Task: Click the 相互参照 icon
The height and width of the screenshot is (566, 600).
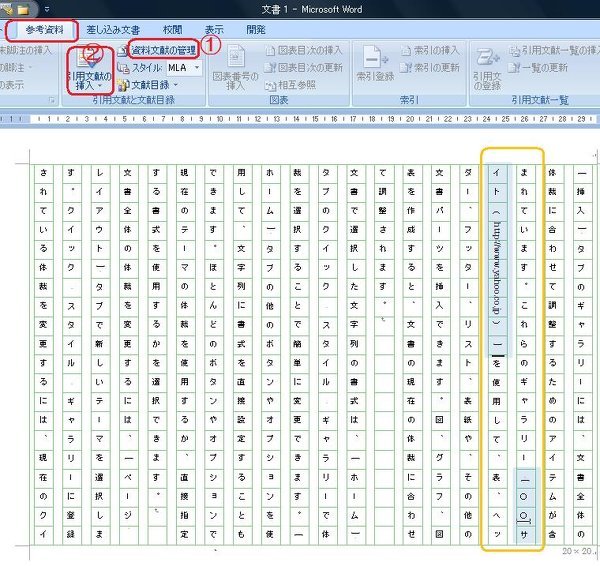Action: click(x=271, y=86)
